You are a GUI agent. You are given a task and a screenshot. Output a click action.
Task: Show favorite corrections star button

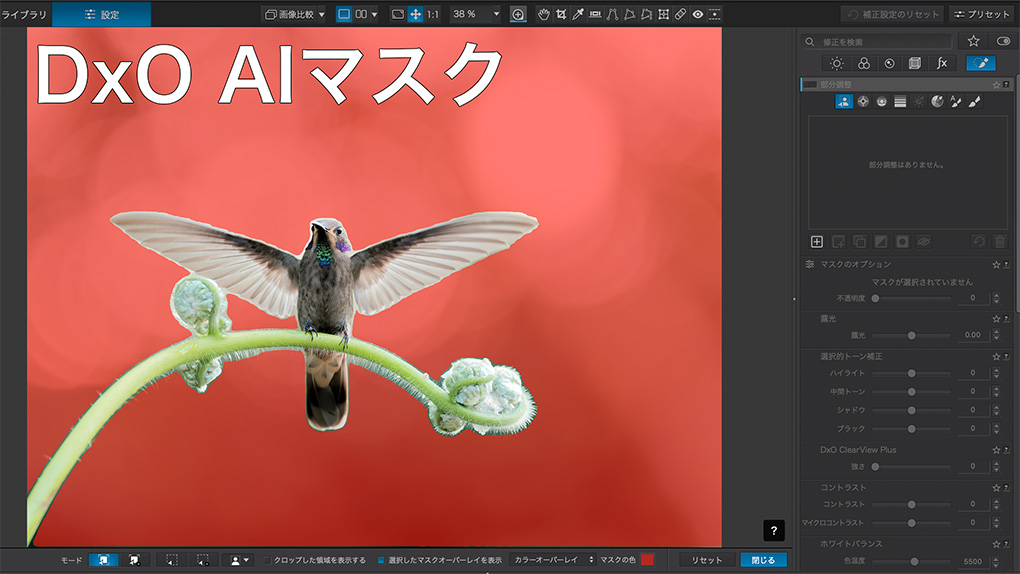coord(973,41)
